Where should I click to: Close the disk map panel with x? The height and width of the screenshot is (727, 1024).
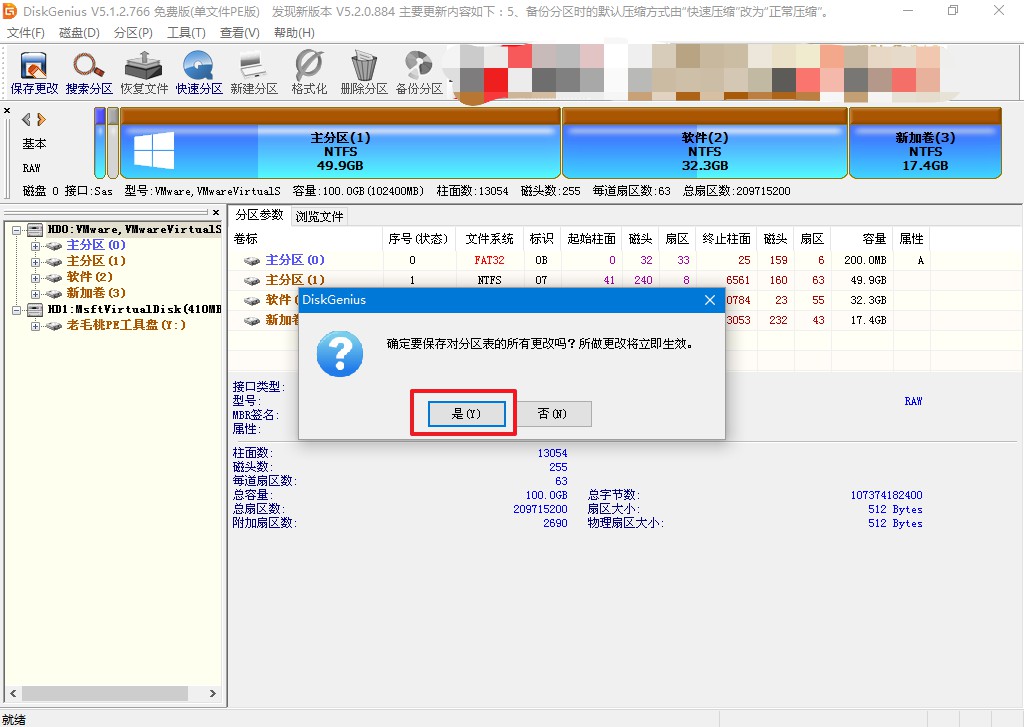pos(7,110)
